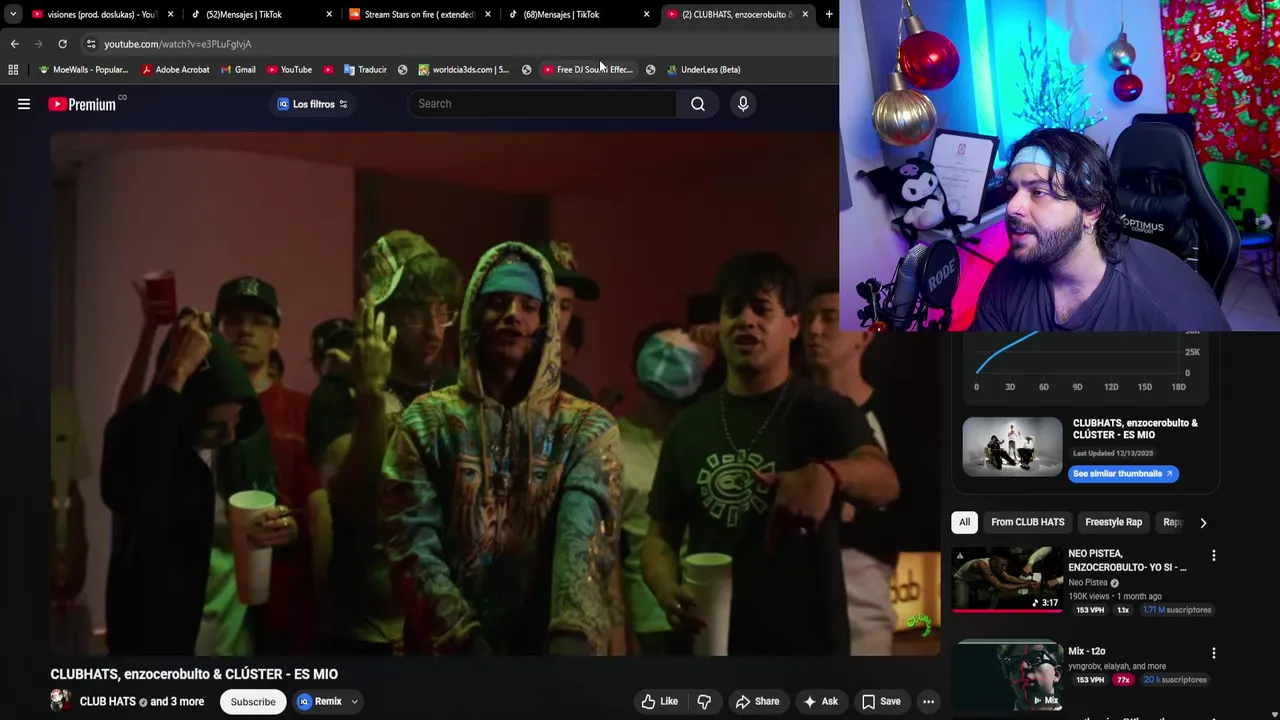Image resolution: width=1280 pixels, height=720 pixels.
Task: Open Mix - t2o thumbnail
Action: [1007, 677]
